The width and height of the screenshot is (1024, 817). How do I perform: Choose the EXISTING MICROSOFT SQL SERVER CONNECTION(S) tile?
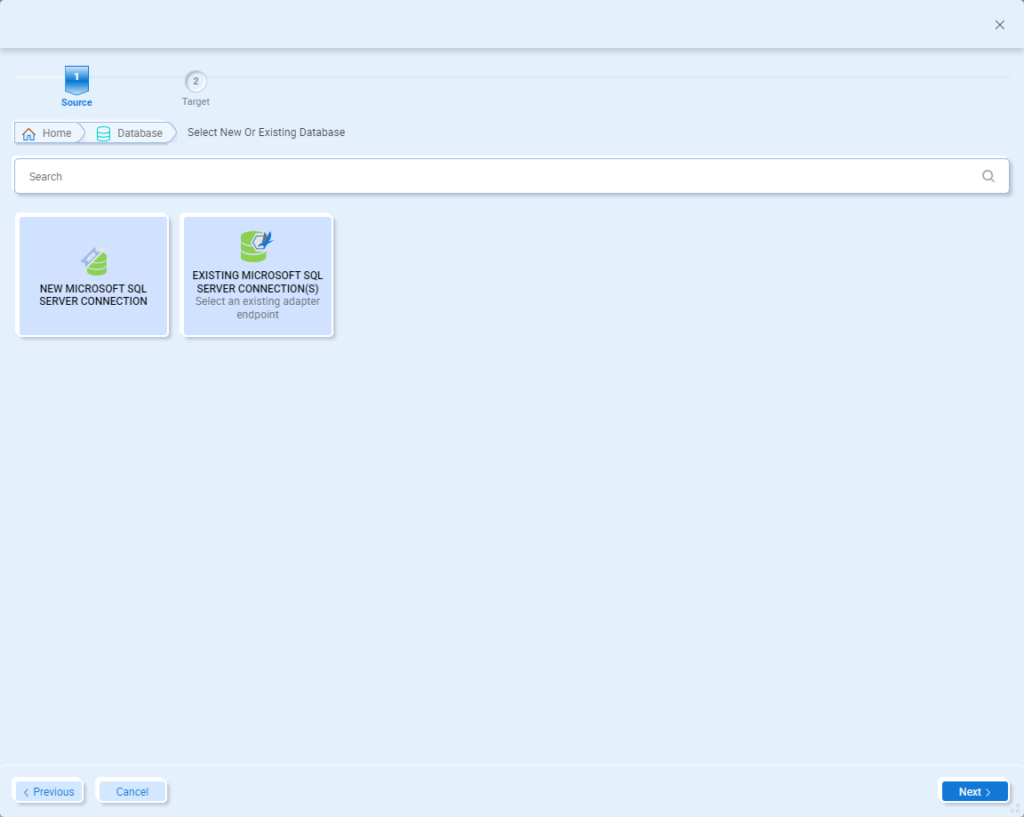[x=257, y=276]
